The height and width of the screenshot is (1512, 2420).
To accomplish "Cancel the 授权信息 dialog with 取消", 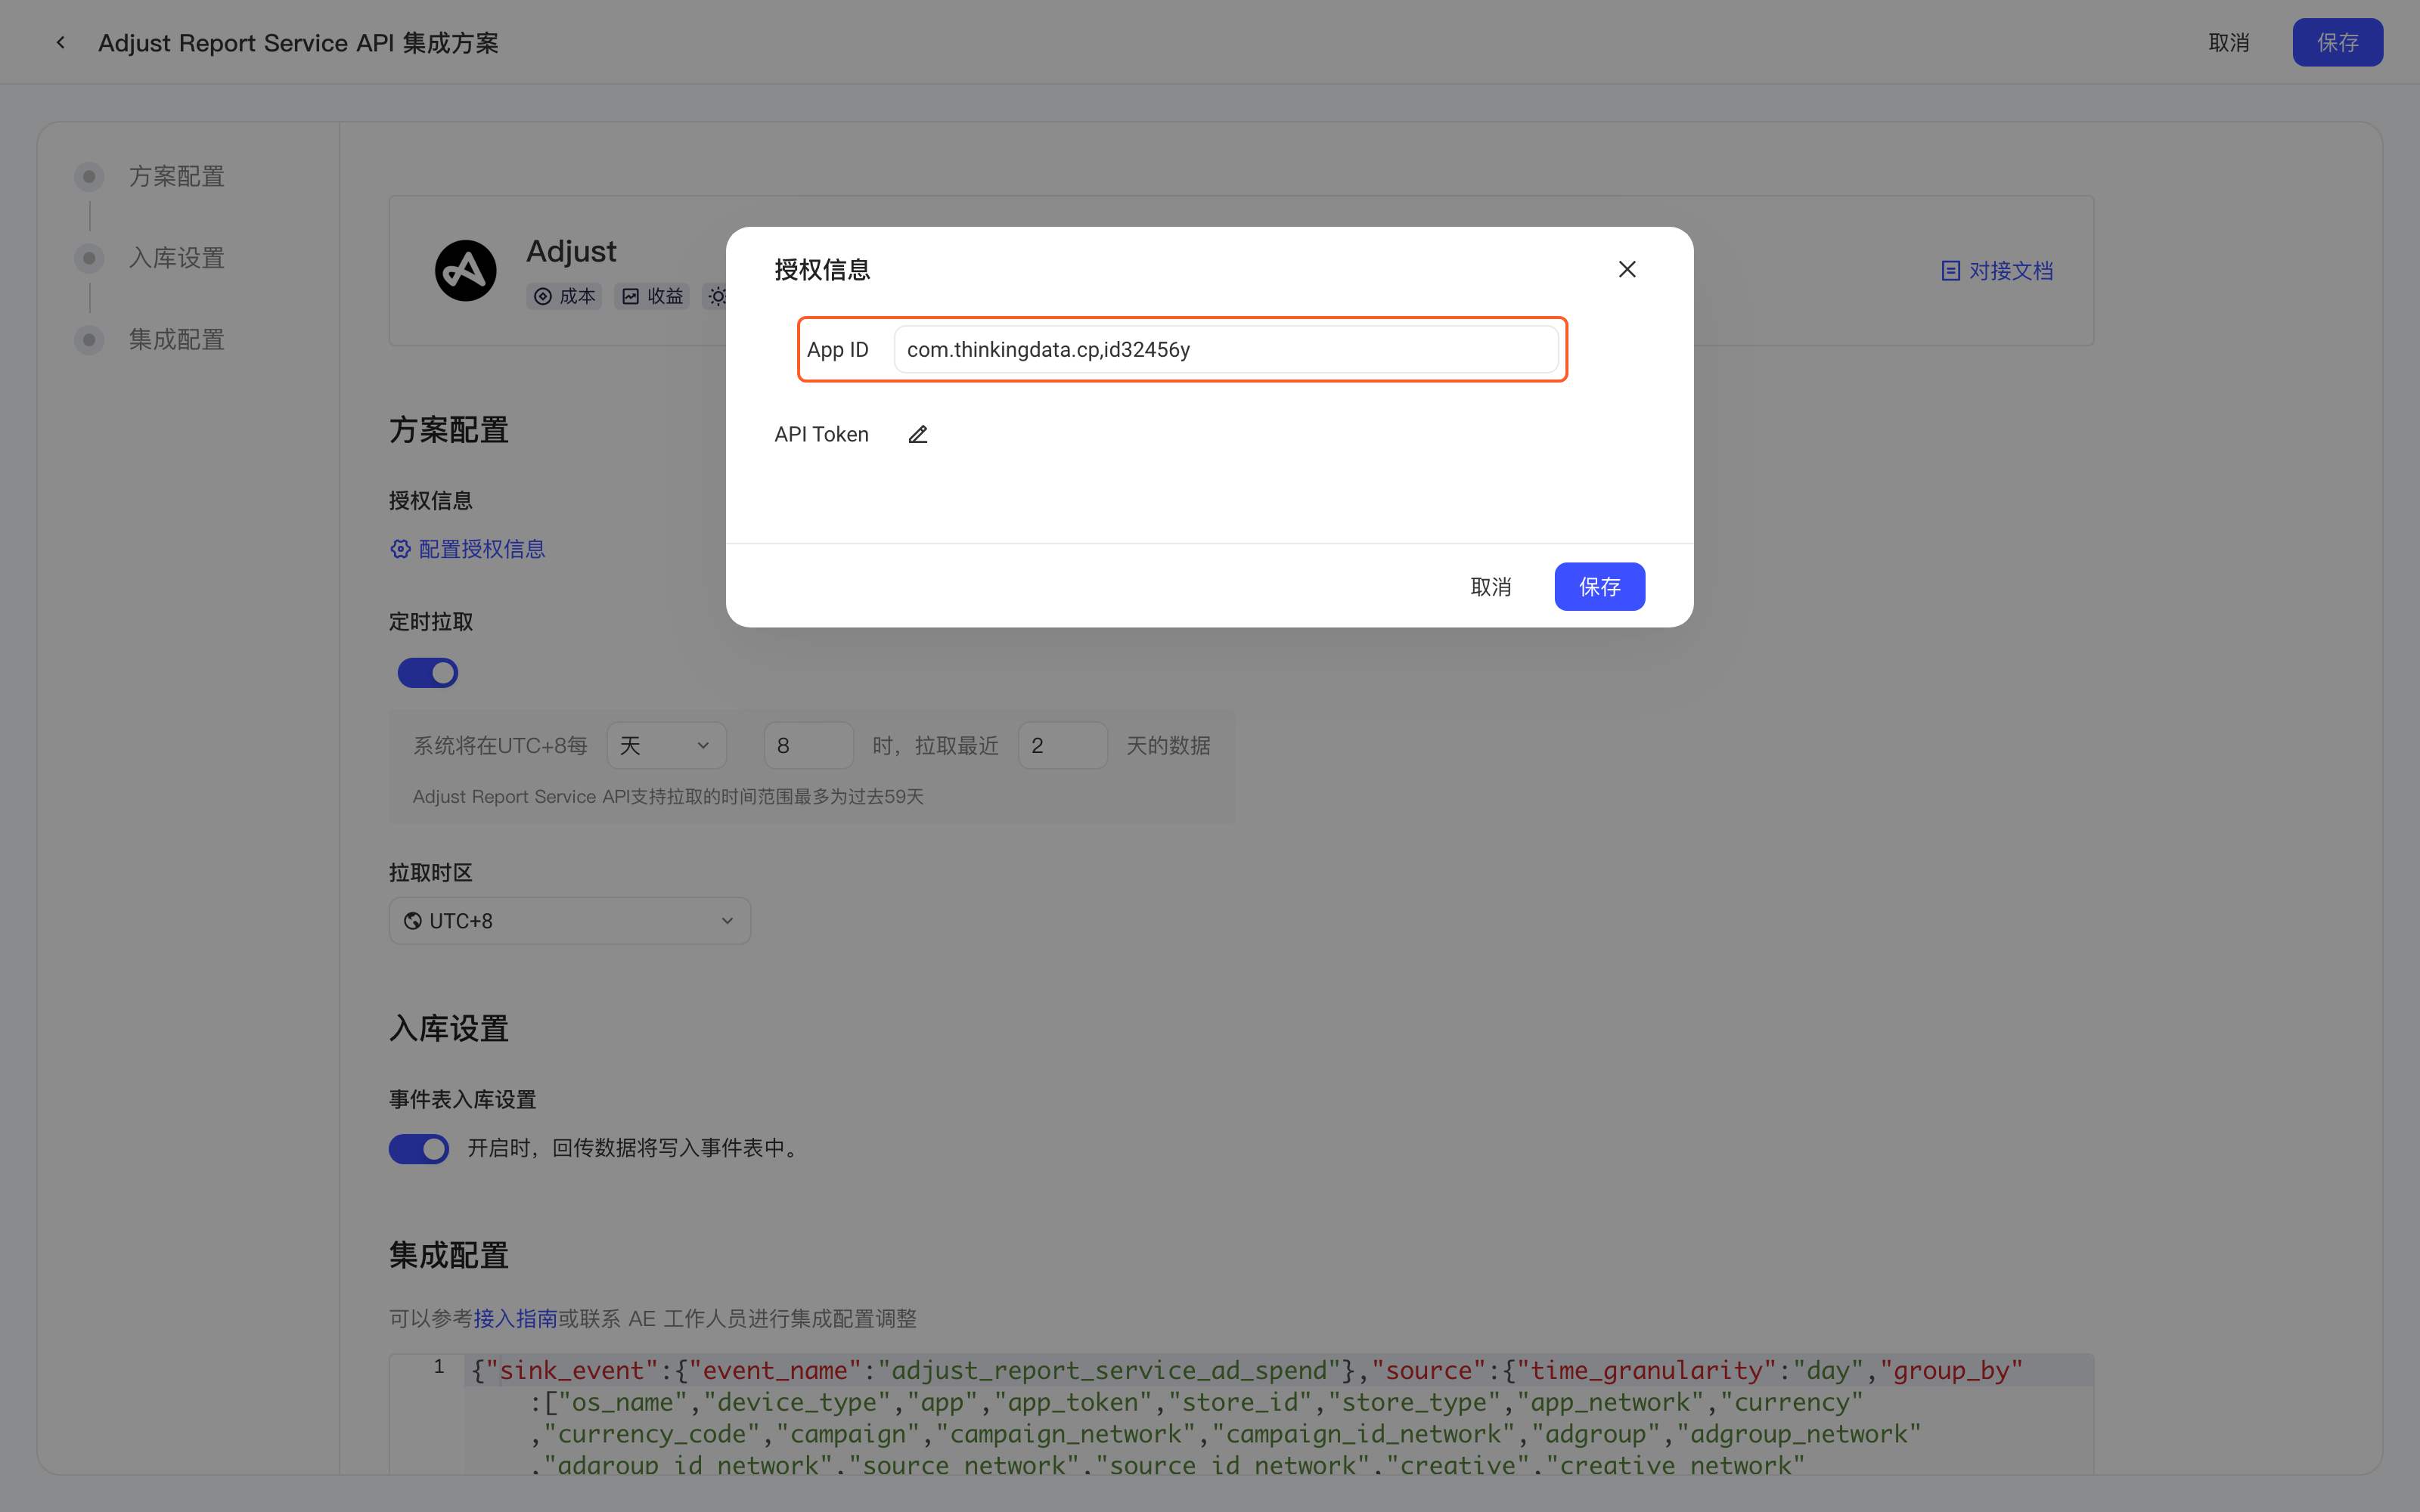I will click(1490, 586).
